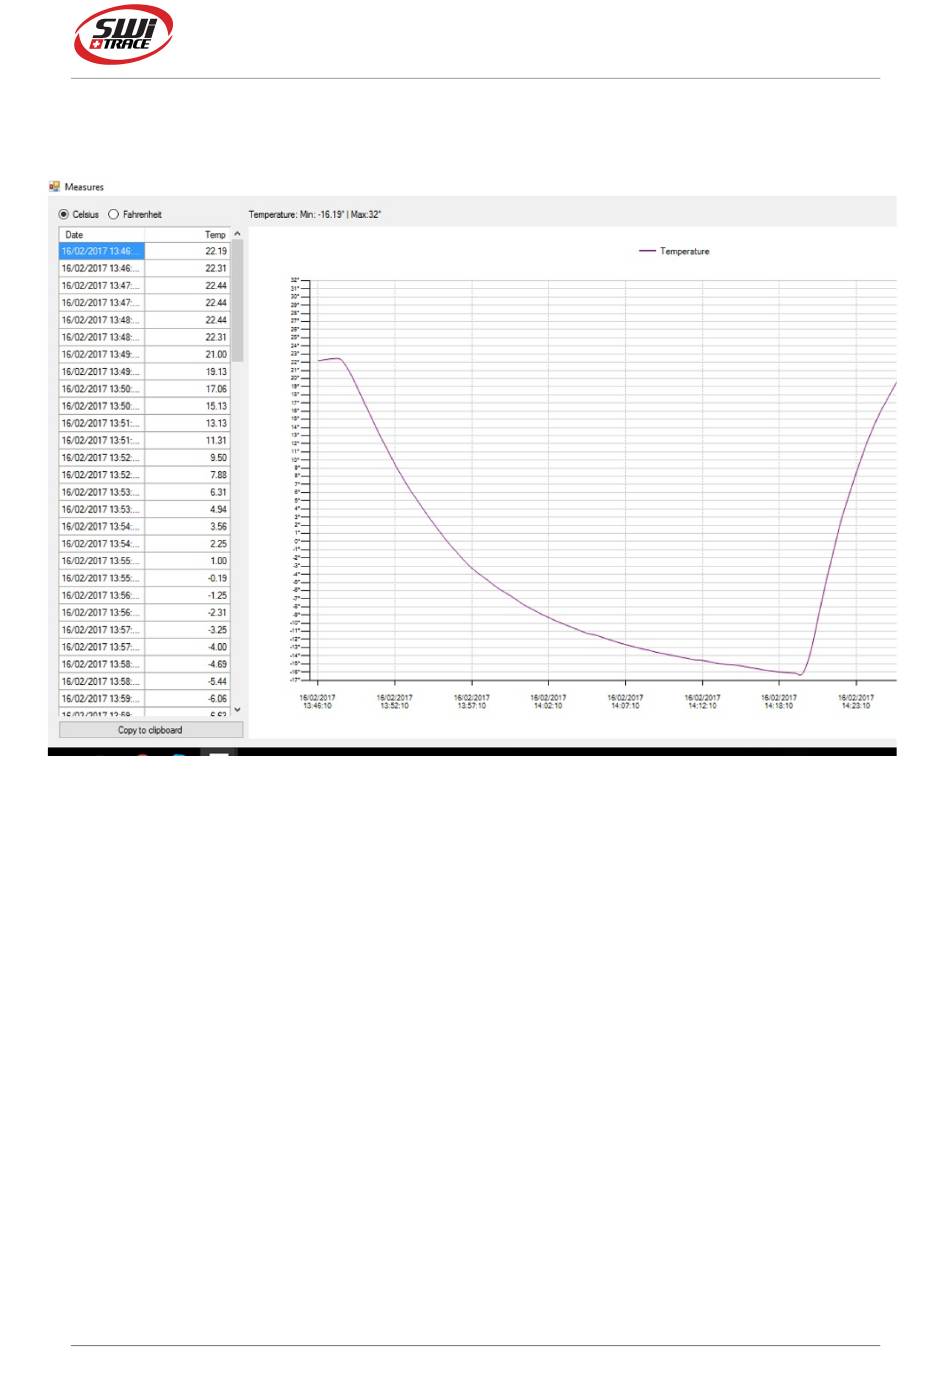This screenshot has width=950, height=1387.
Task: Click the 14:18:10 label on the time axis
Action: pos(779,701)
